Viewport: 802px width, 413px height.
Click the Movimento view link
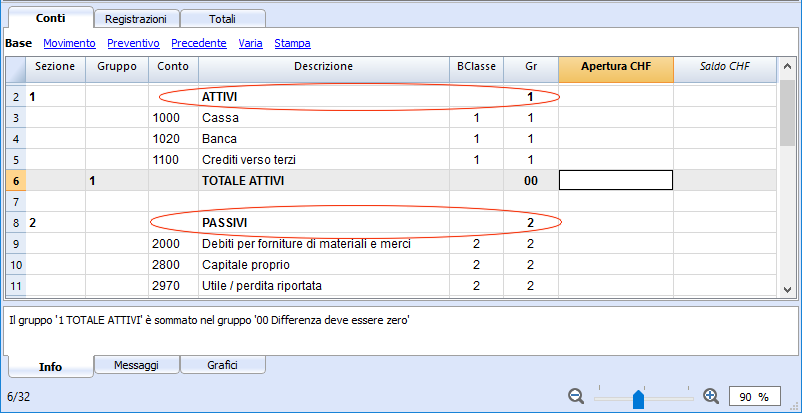[70, 44]
